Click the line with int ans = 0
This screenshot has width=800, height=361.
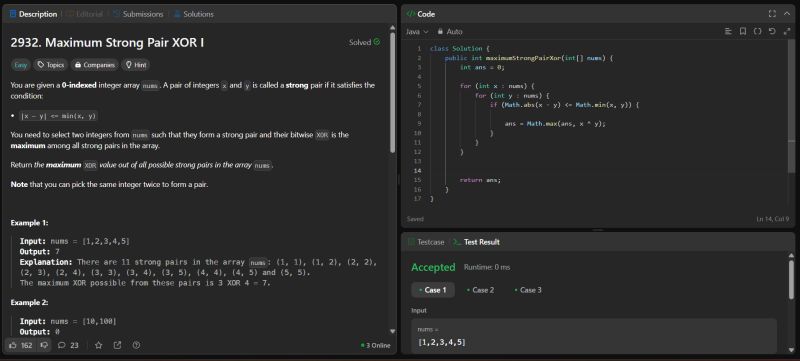coord(482,67)
